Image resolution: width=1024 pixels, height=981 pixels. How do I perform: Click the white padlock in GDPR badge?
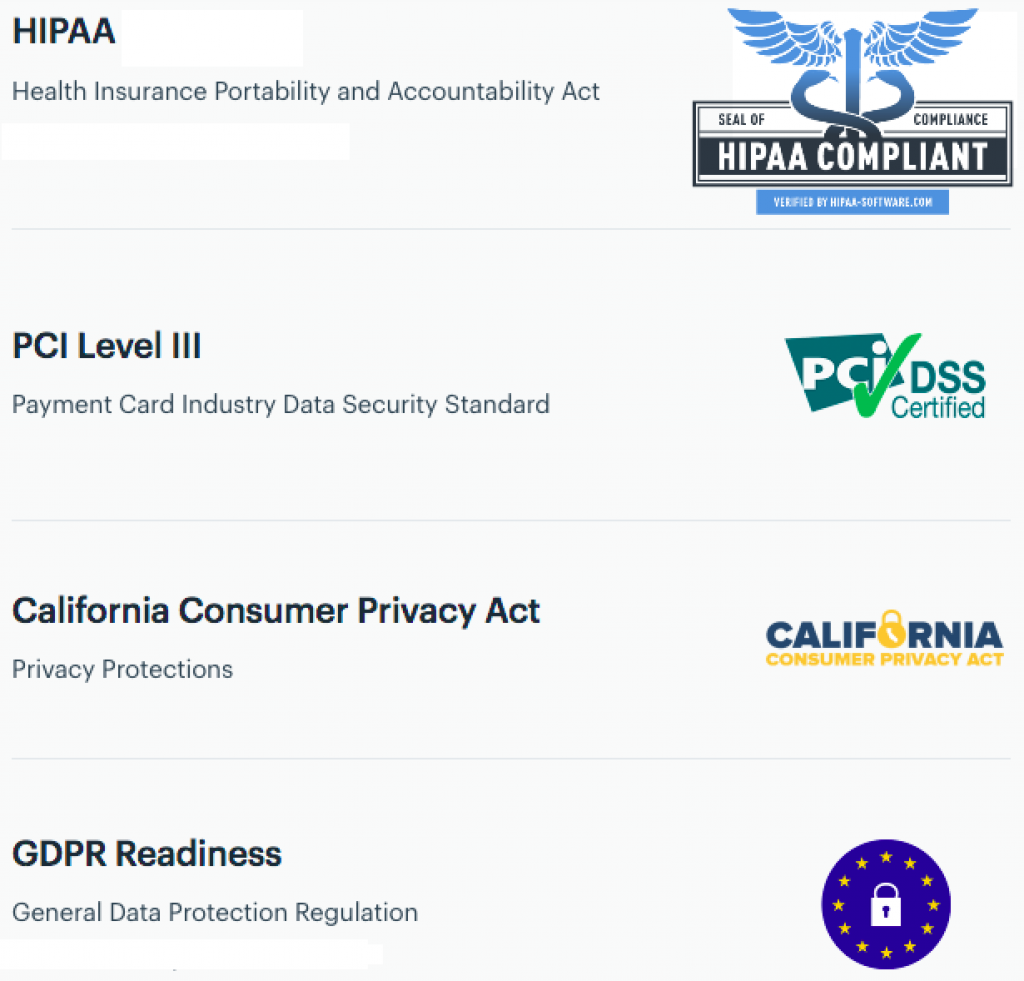(x=886, y=905)
